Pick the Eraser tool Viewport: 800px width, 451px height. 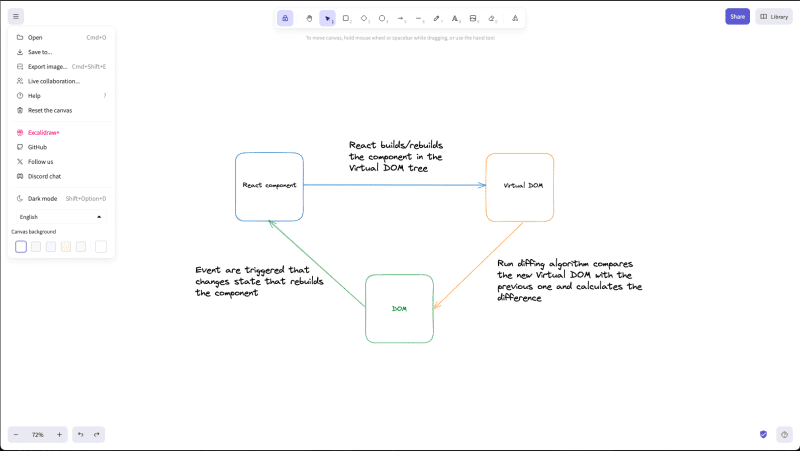point(491,18)
